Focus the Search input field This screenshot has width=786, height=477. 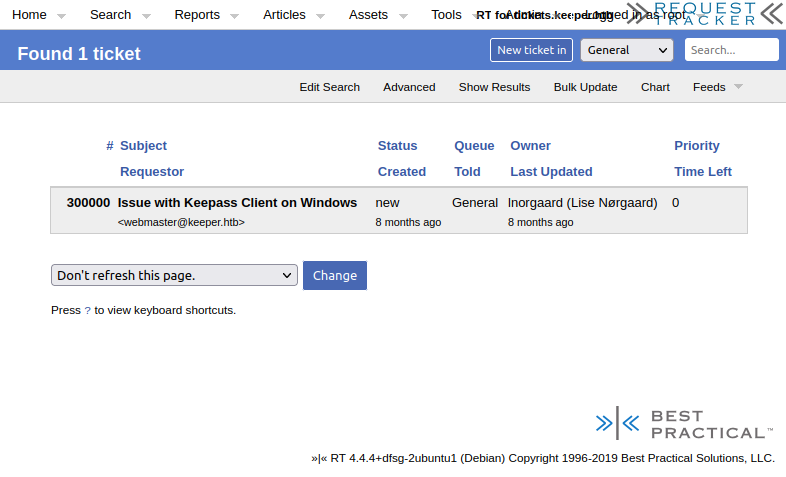(731, 50)
